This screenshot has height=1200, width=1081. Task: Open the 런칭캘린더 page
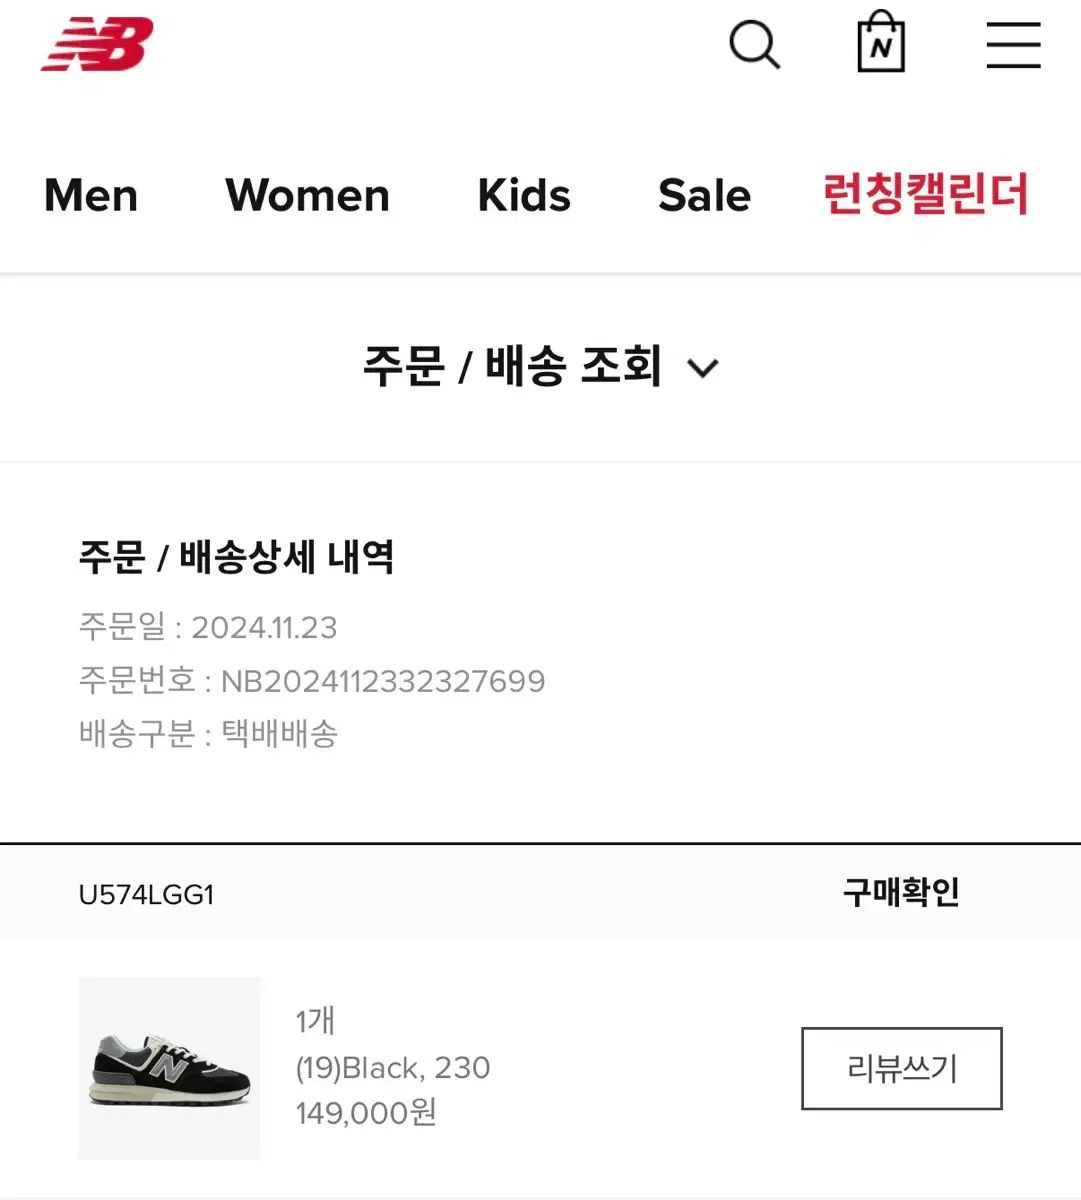point(925,195)
